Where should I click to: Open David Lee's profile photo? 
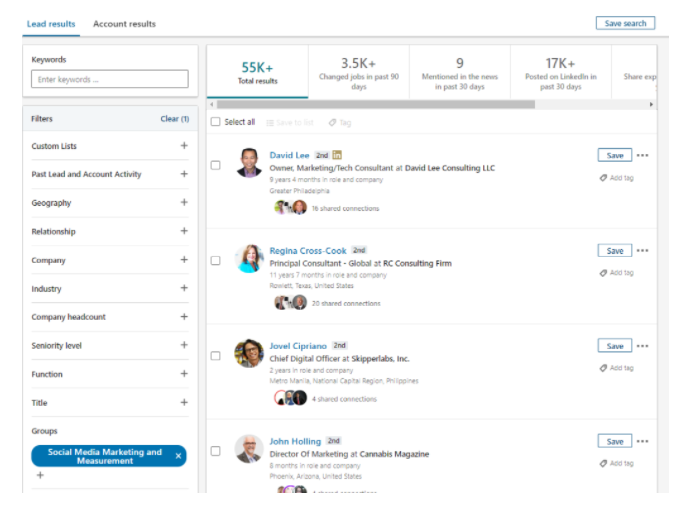(249, 163)
